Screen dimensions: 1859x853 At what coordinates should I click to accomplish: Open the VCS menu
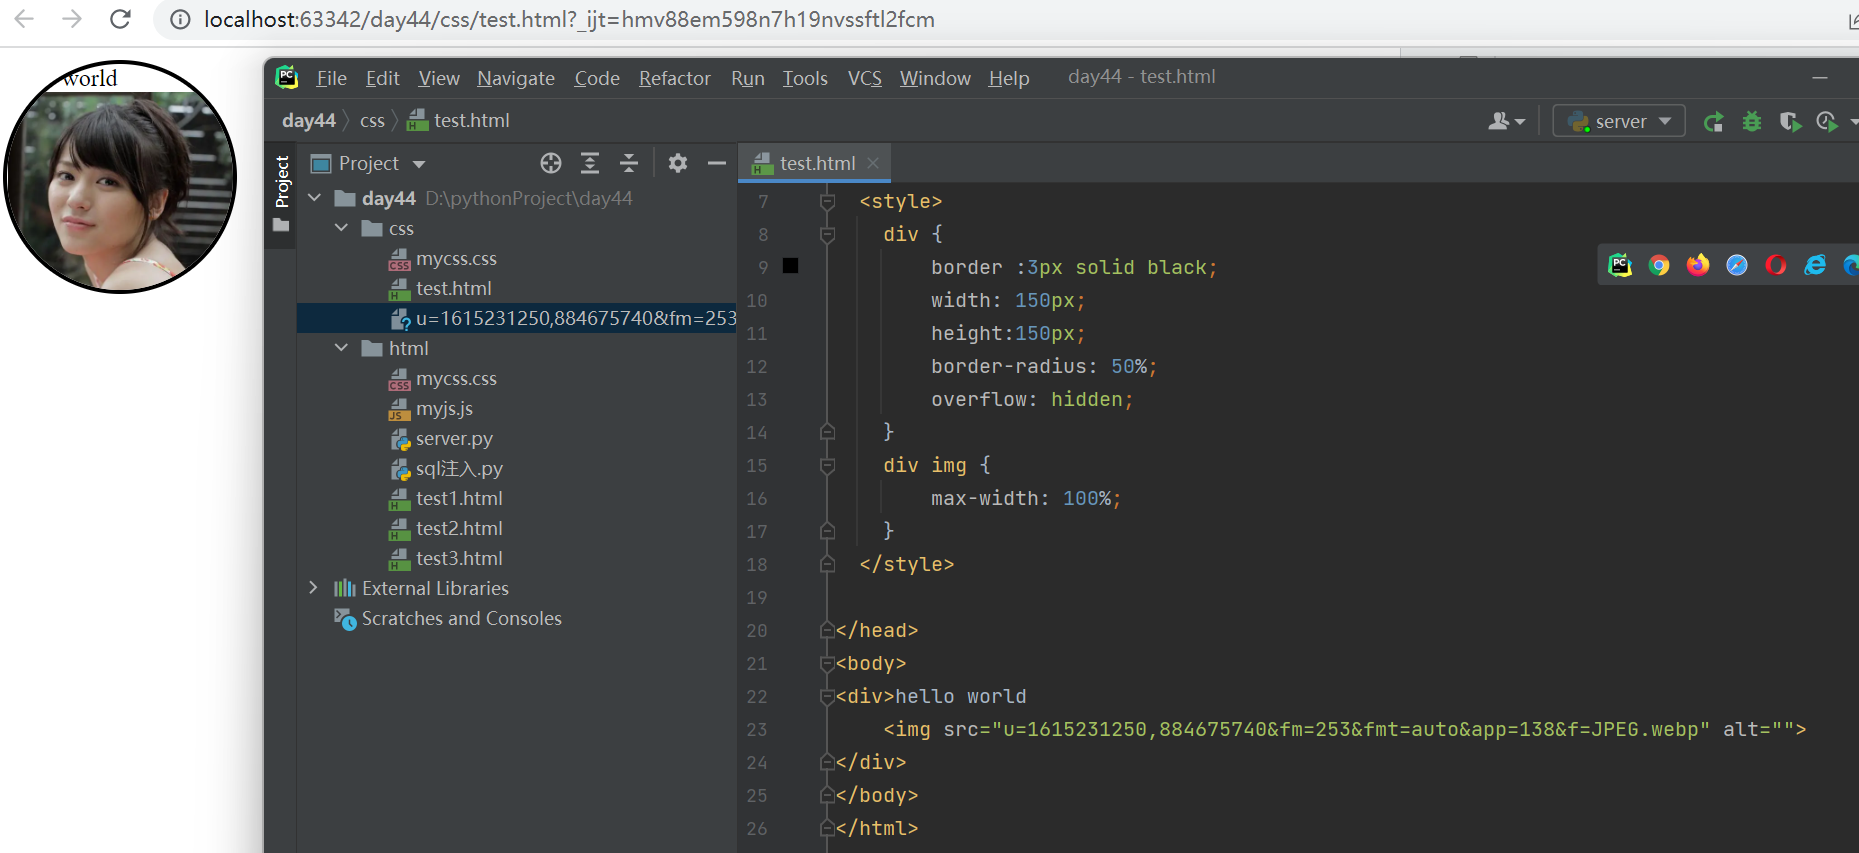pos(865,78)
